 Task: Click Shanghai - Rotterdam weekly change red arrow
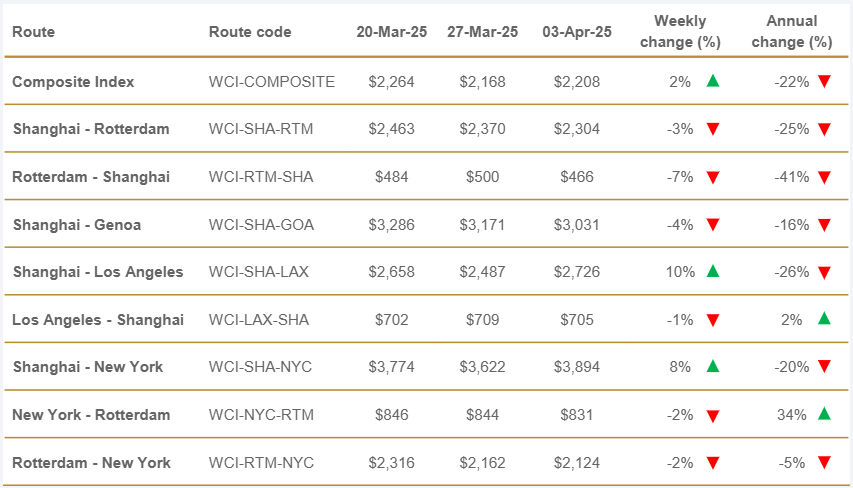pyautogui.click(x=712, y=129)
